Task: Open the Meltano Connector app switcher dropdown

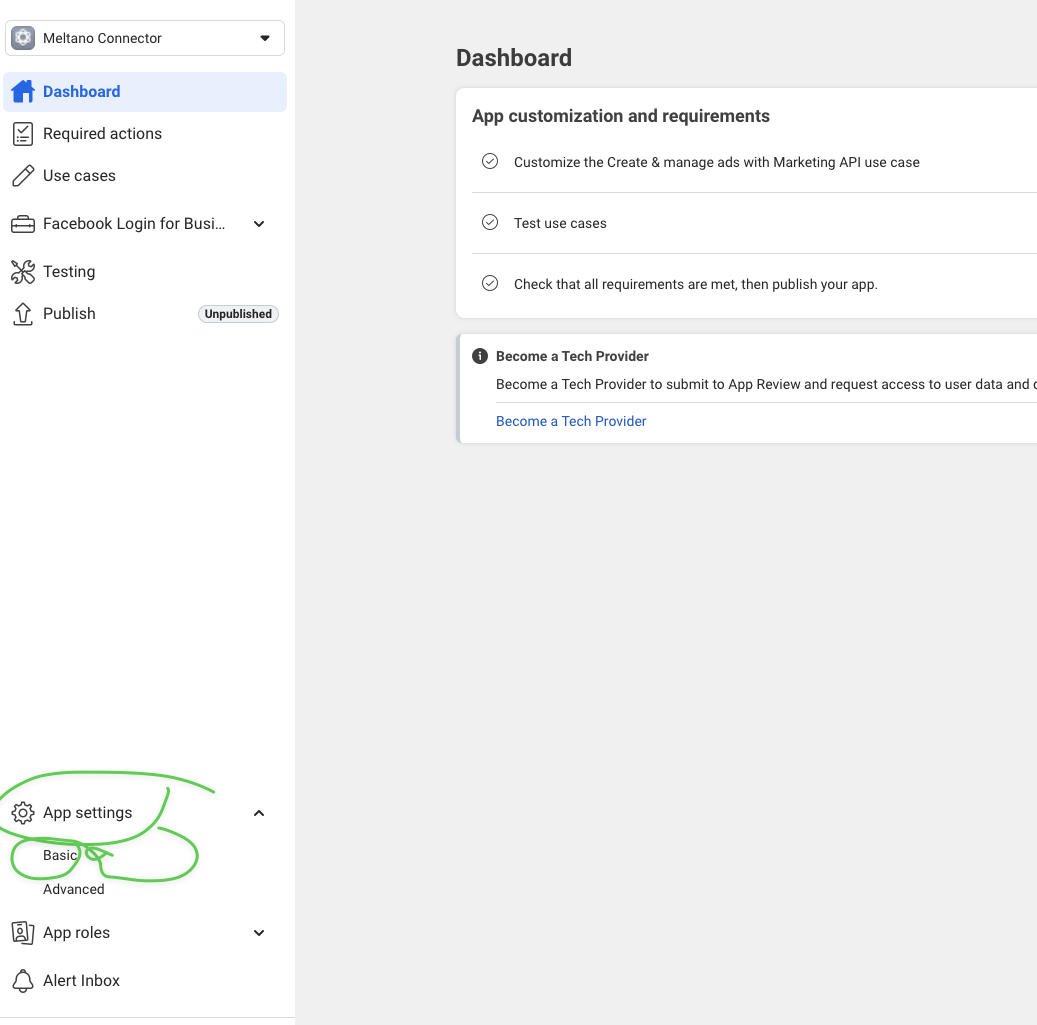Action: 264,37
